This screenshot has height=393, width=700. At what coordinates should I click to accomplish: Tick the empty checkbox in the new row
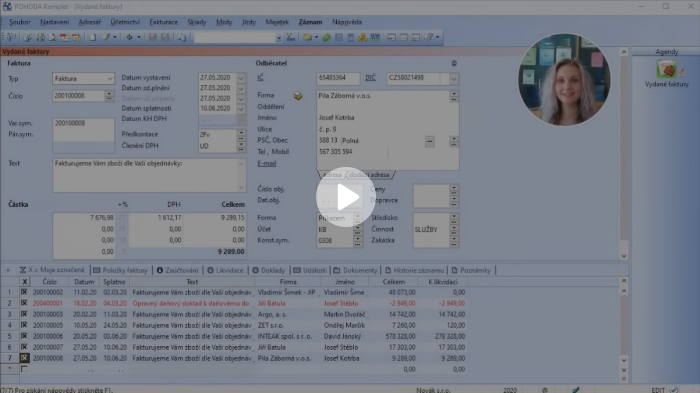(24, 369)
